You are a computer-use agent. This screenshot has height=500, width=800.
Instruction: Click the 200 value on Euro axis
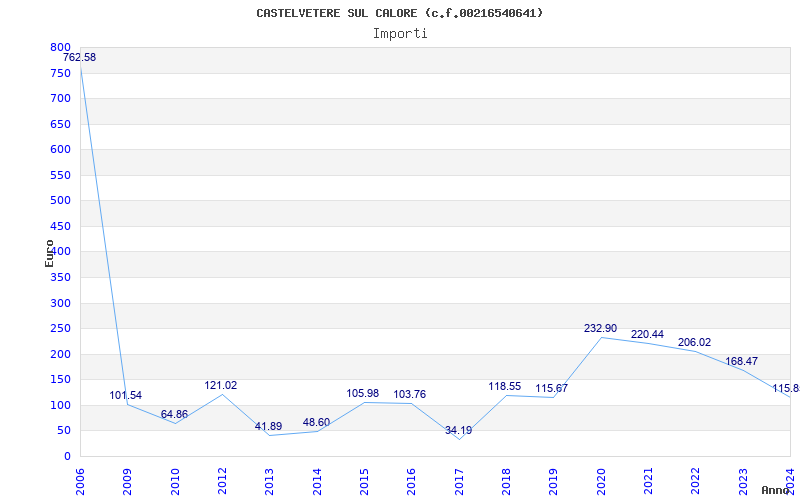60,355
